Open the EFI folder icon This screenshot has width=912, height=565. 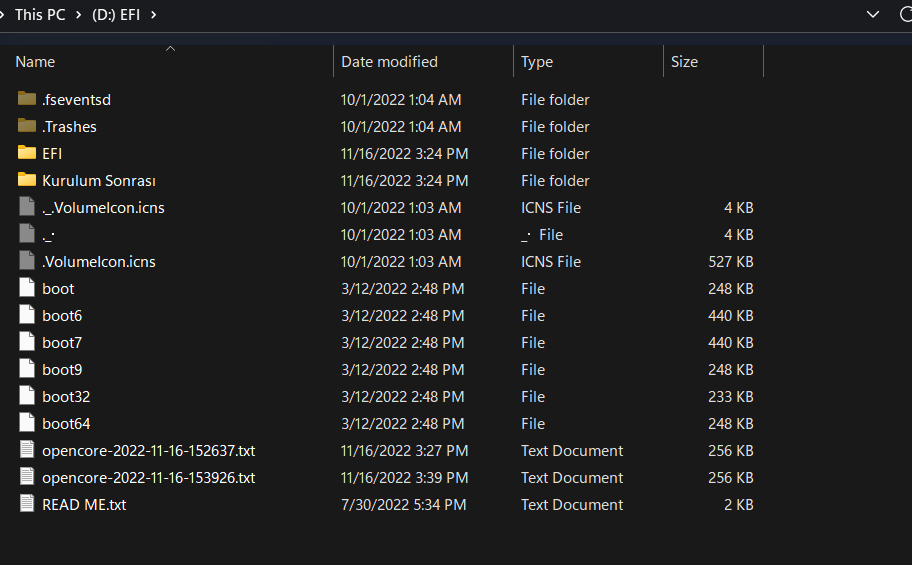pyautogui.click(x=27, y=153)
